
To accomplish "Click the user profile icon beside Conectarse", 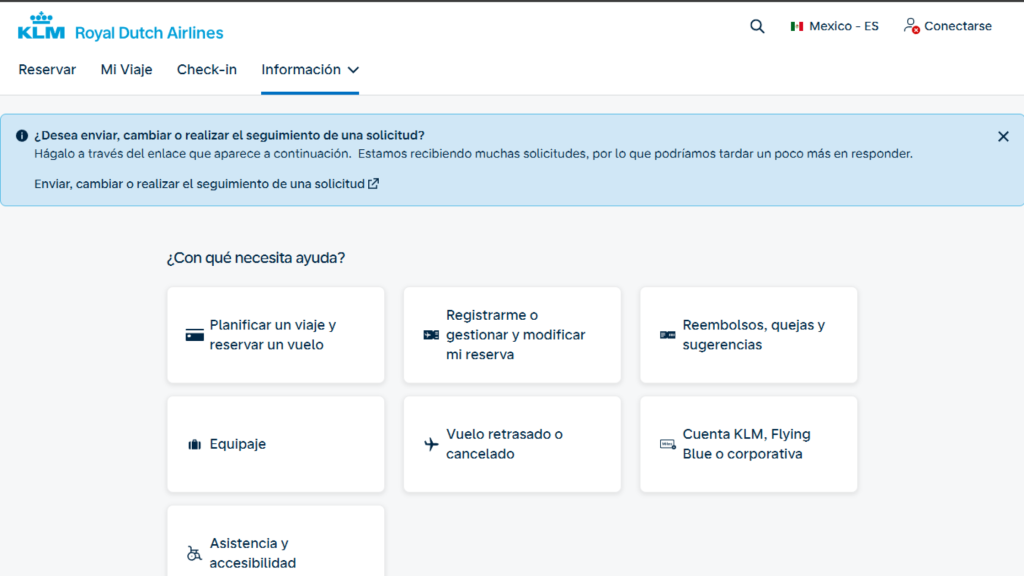I will click(912, 26).
